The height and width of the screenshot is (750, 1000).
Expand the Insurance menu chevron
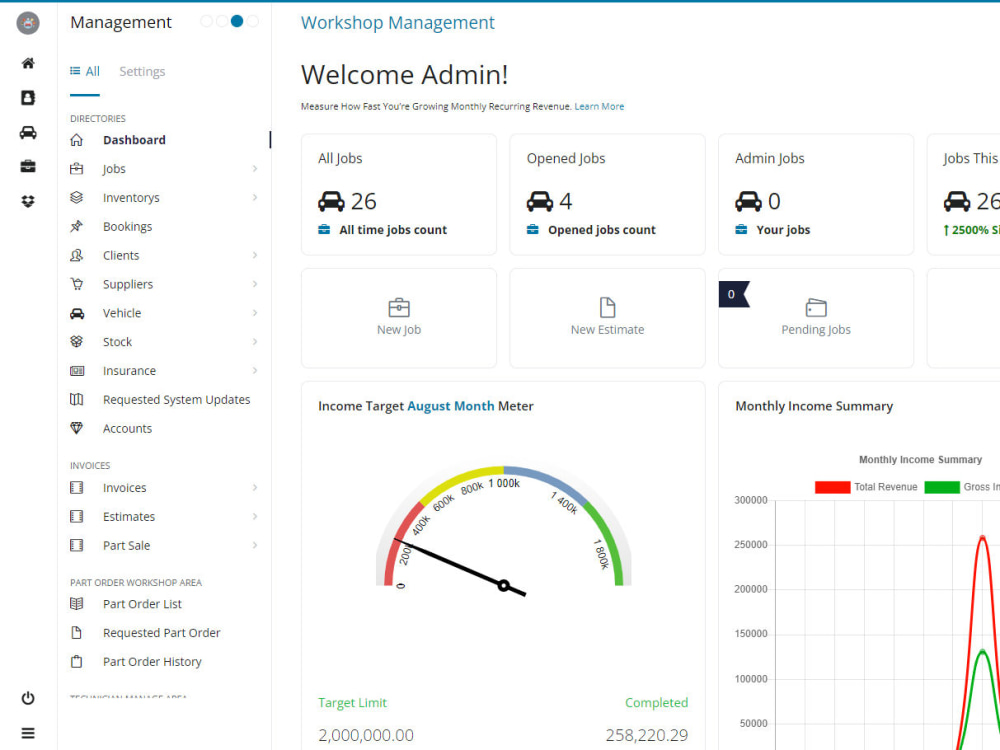[x=254, y=371]
